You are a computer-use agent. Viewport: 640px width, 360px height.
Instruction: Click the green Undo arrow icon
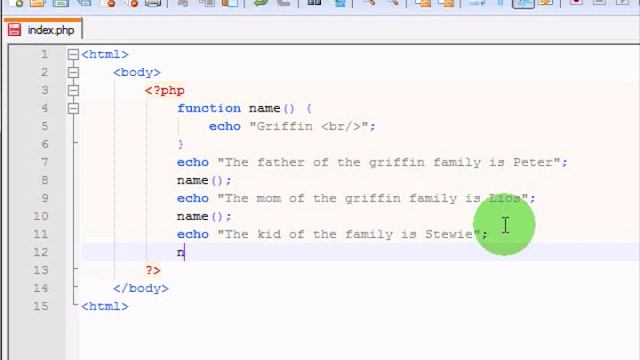point(260,3)
